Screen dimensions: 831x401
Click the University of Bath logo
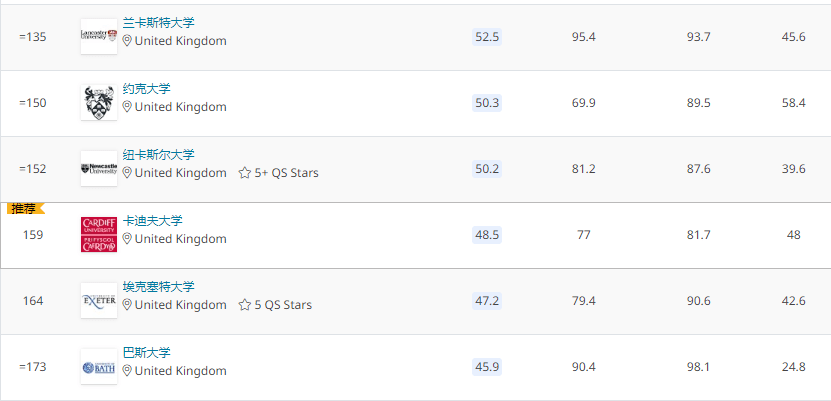(x=98, y=366)
